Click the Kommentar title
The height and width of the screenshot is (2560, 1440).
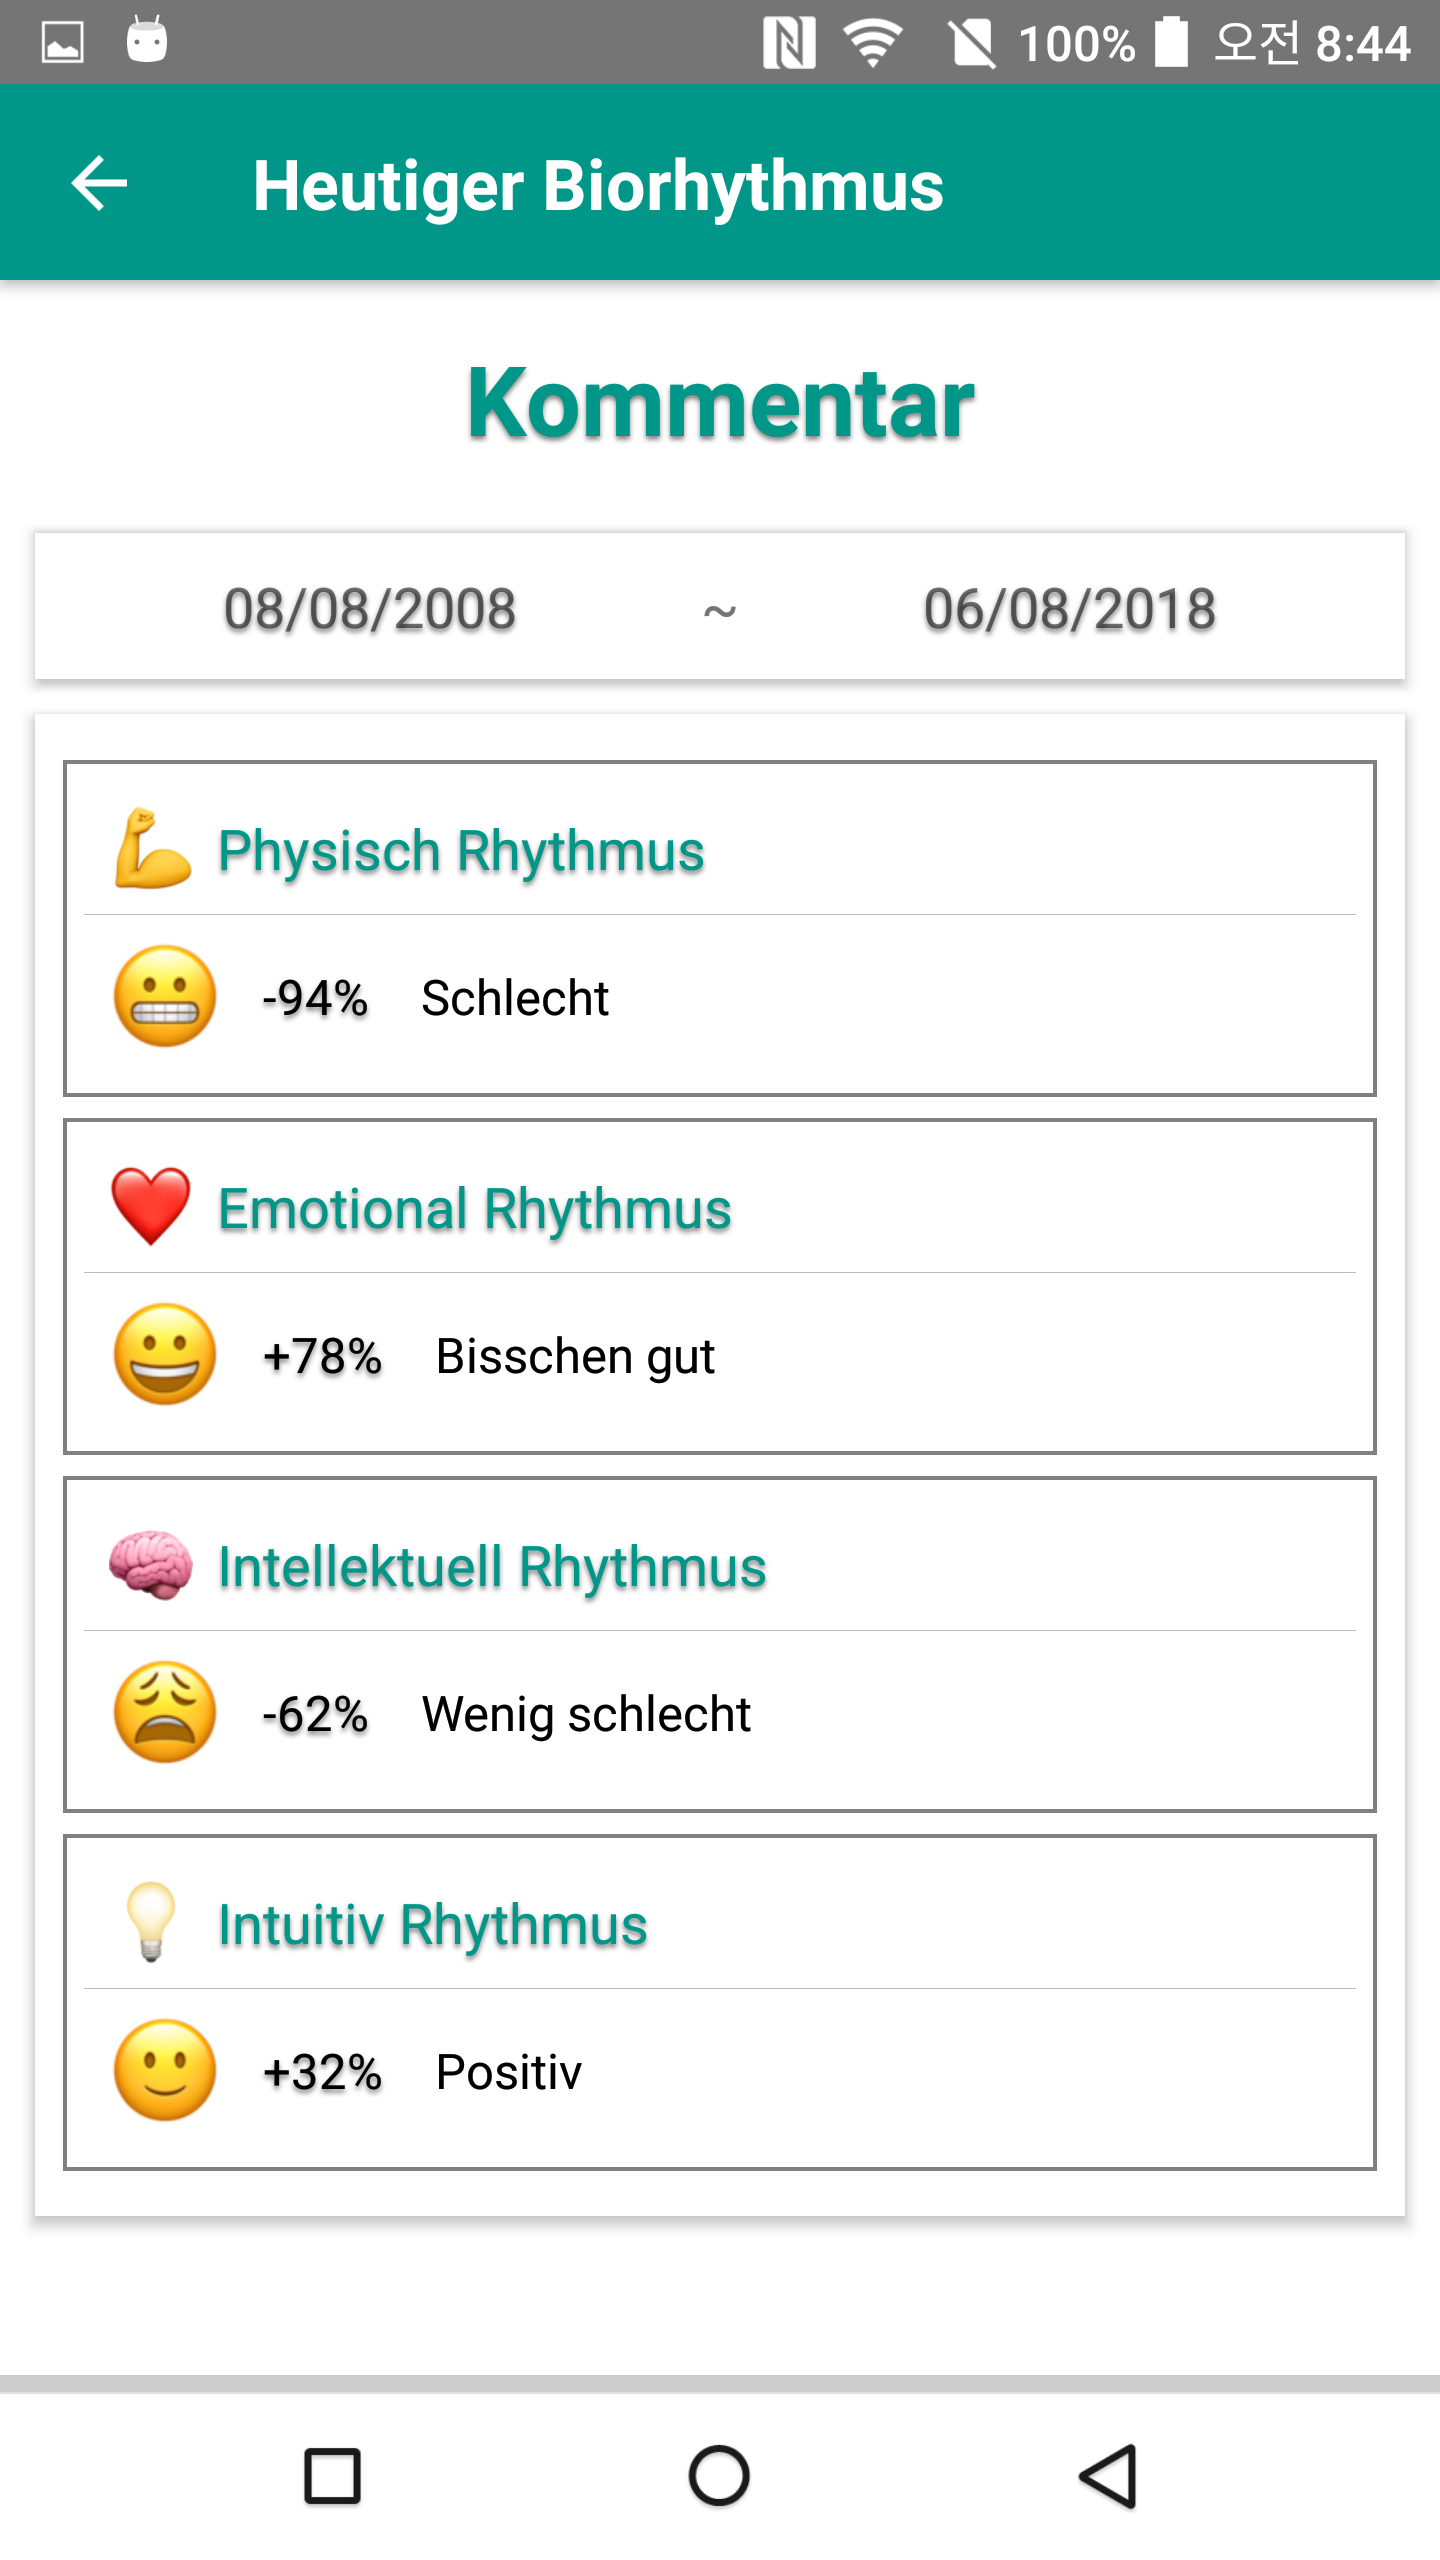(x=720, y=403)
